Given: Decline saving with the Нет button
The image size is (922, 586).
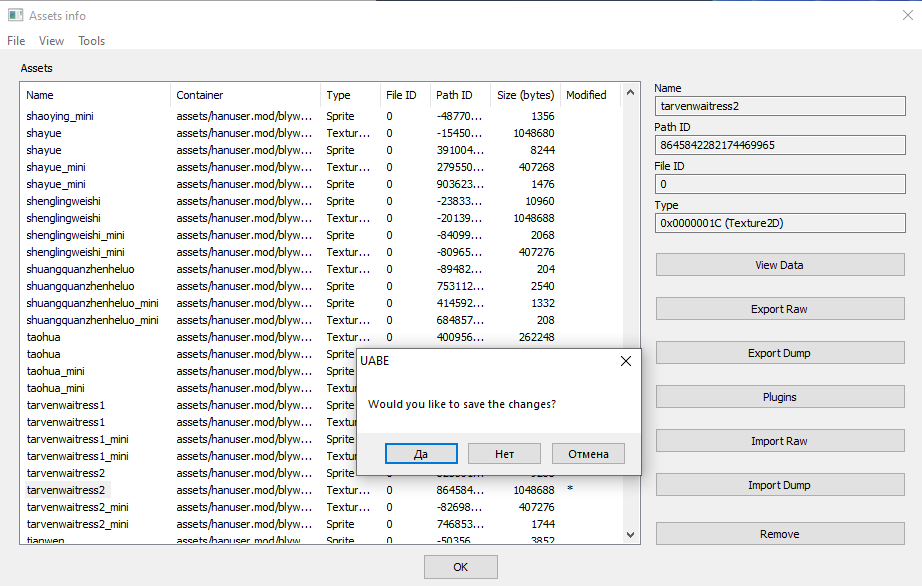Looking at the screenshot, I should click(x=505, y=454).
